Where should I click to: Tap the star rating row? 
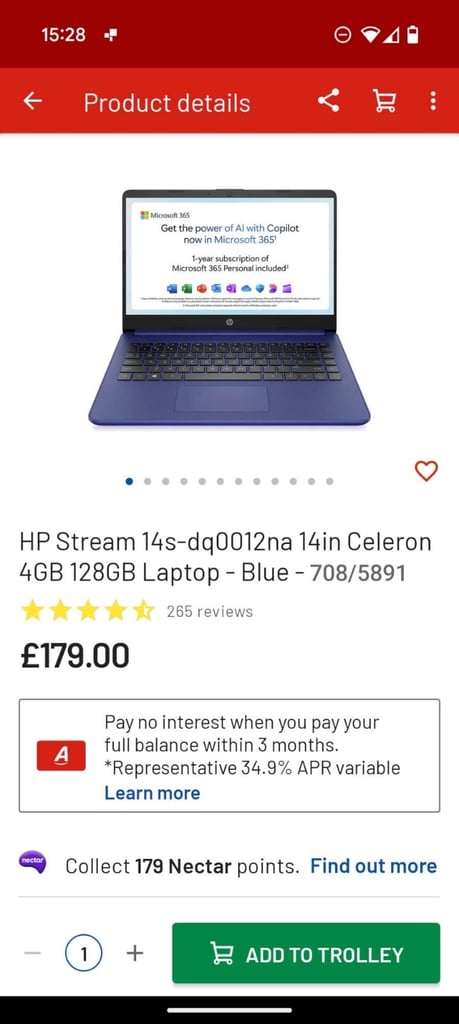point(87,611)
